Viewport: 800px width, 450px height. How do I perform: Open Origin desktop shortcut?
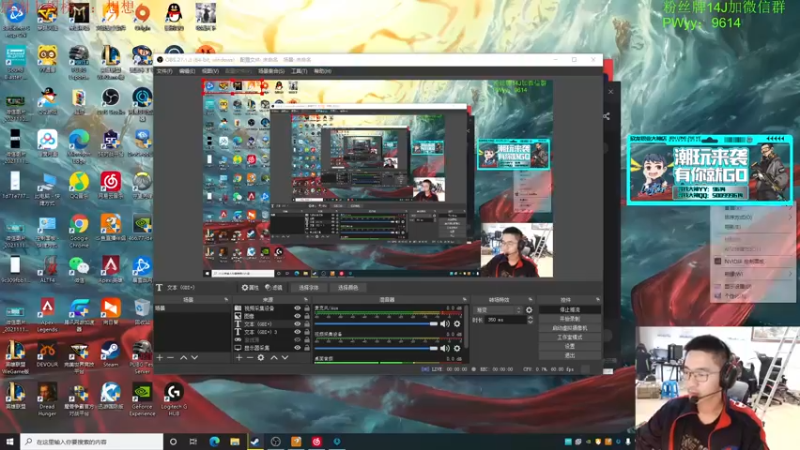142,17
